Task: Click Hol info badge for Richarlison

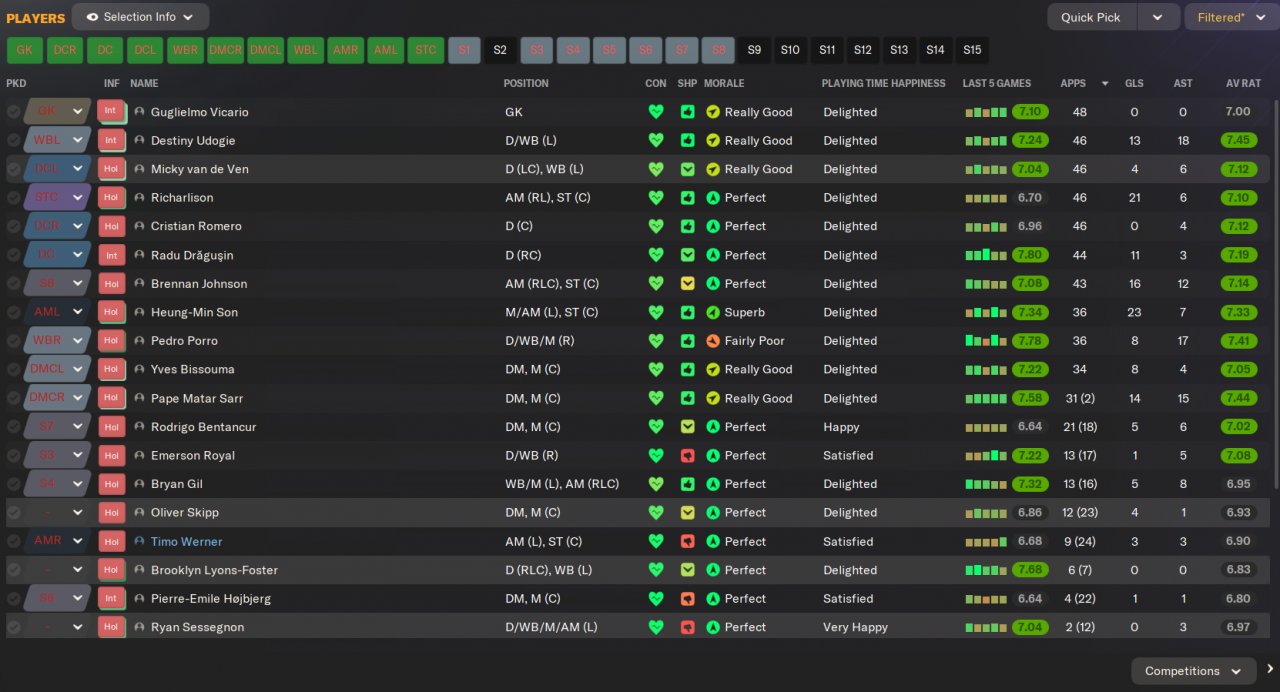Action: point(111,197)
